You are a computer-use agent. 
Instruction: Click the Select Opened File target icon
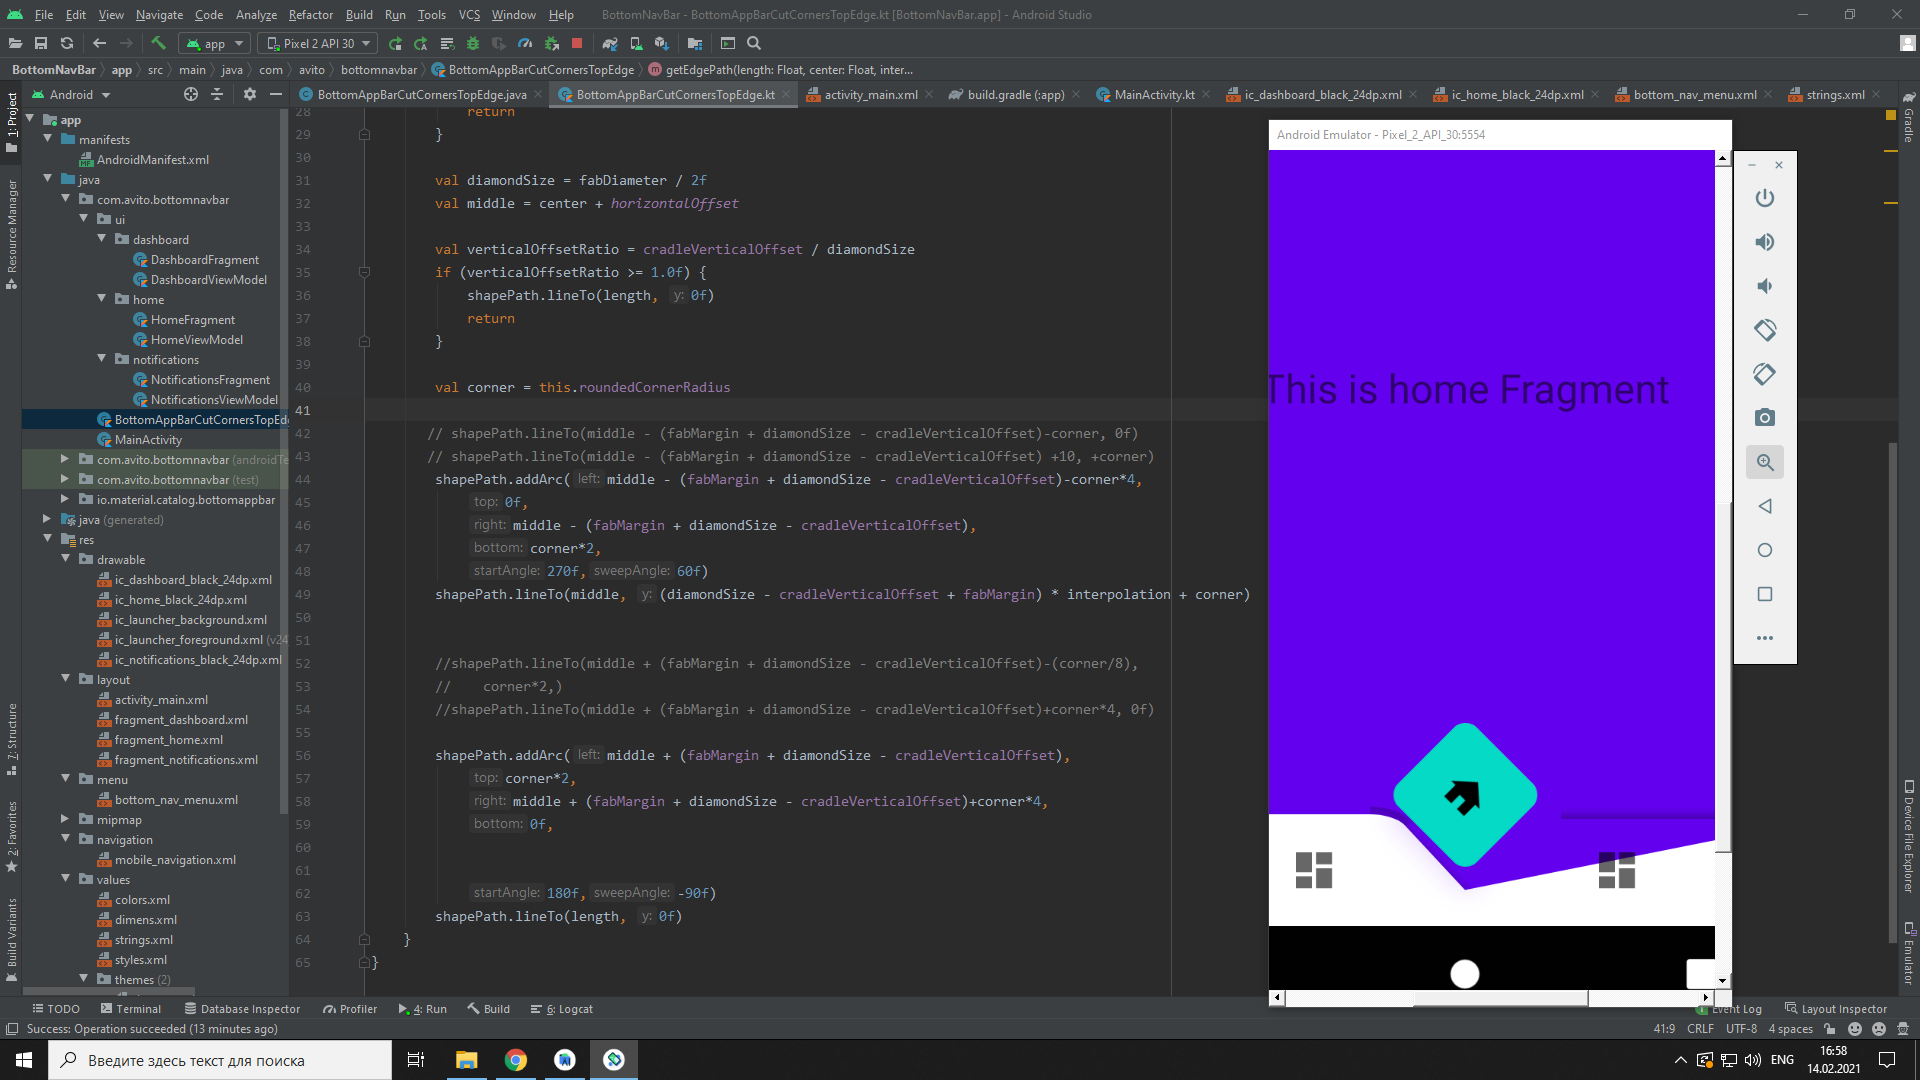[x=191, y=94]
